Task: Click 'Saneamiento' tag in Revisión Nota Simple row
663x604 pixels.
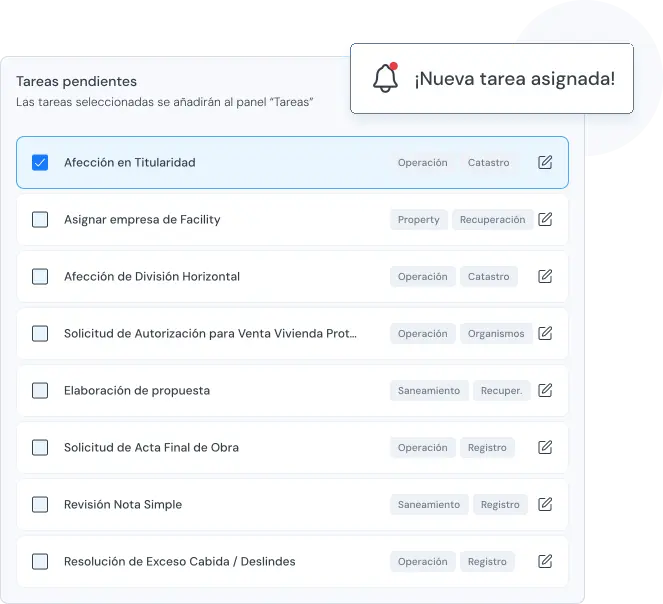Action: point(429,505)
